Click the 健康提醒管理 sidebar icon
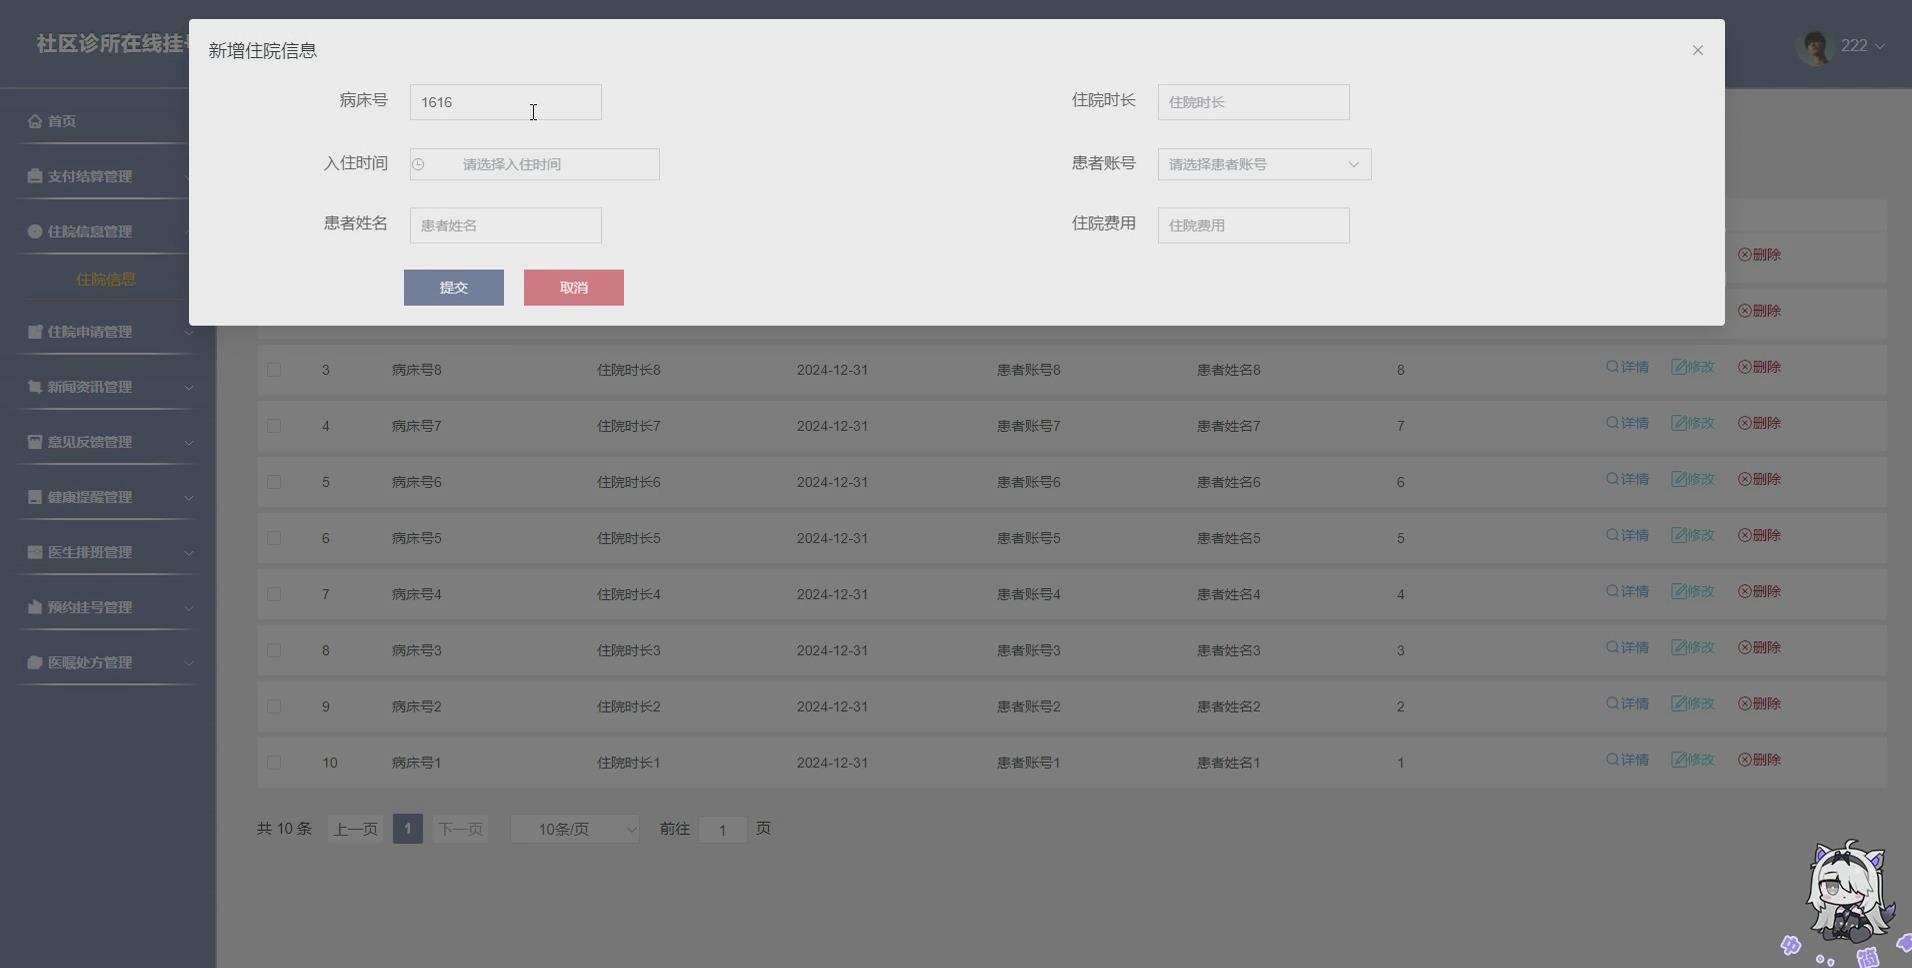Image resolution: width=1912 pixels, height=968 pixels. click(33, 496)
